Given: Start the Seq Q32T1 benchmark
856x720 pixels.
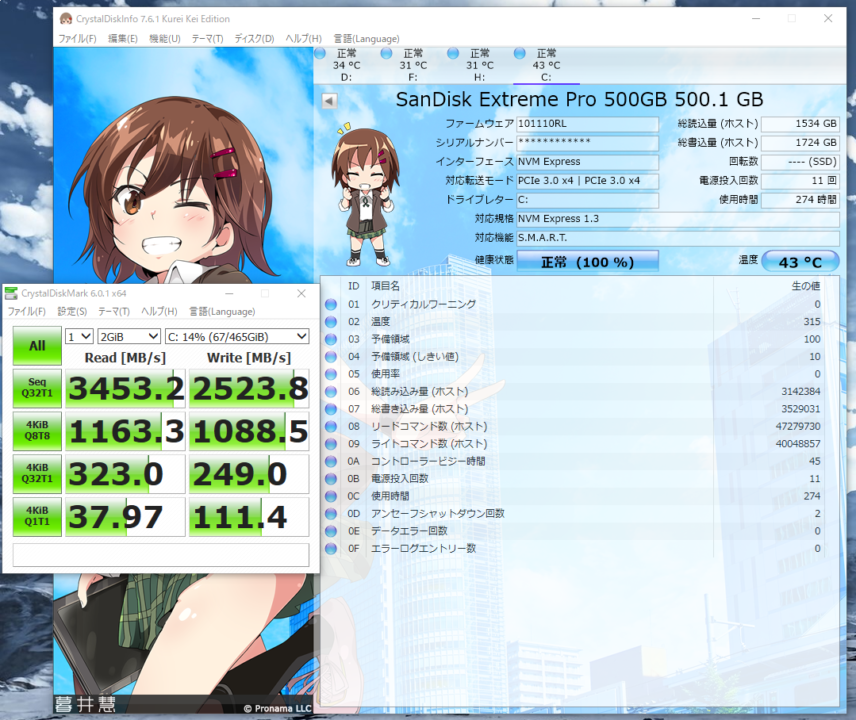Looking at the screenshot, I should pos(37,389).
